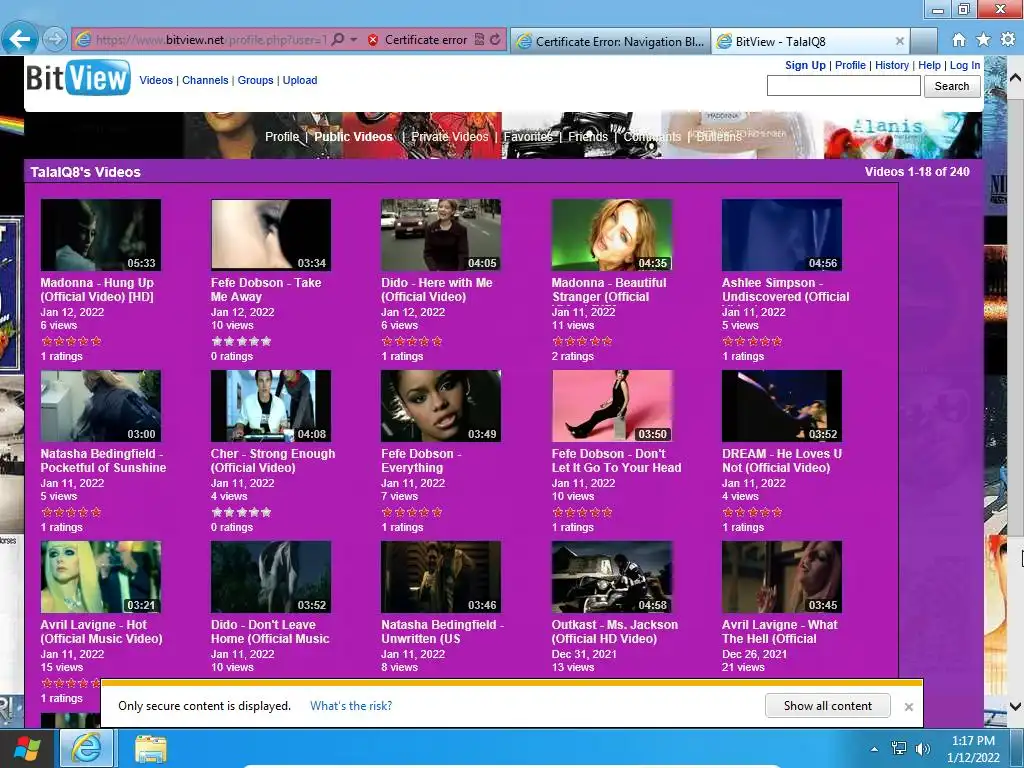1024x768 pixels.
Task: Click Natasha Bedingfield - Unwritten title
Action: coord(443,632)
